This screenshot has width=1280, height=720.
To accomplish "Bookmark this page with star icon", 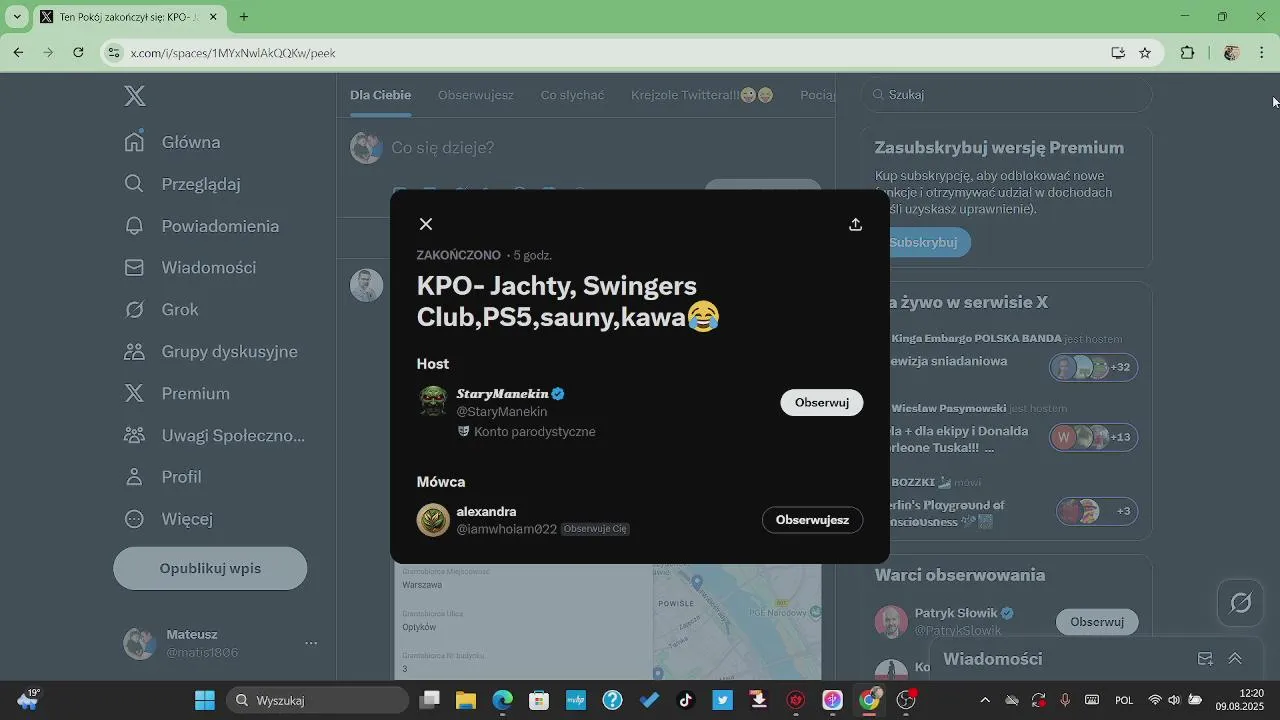I will click(x=1145, y=53).
